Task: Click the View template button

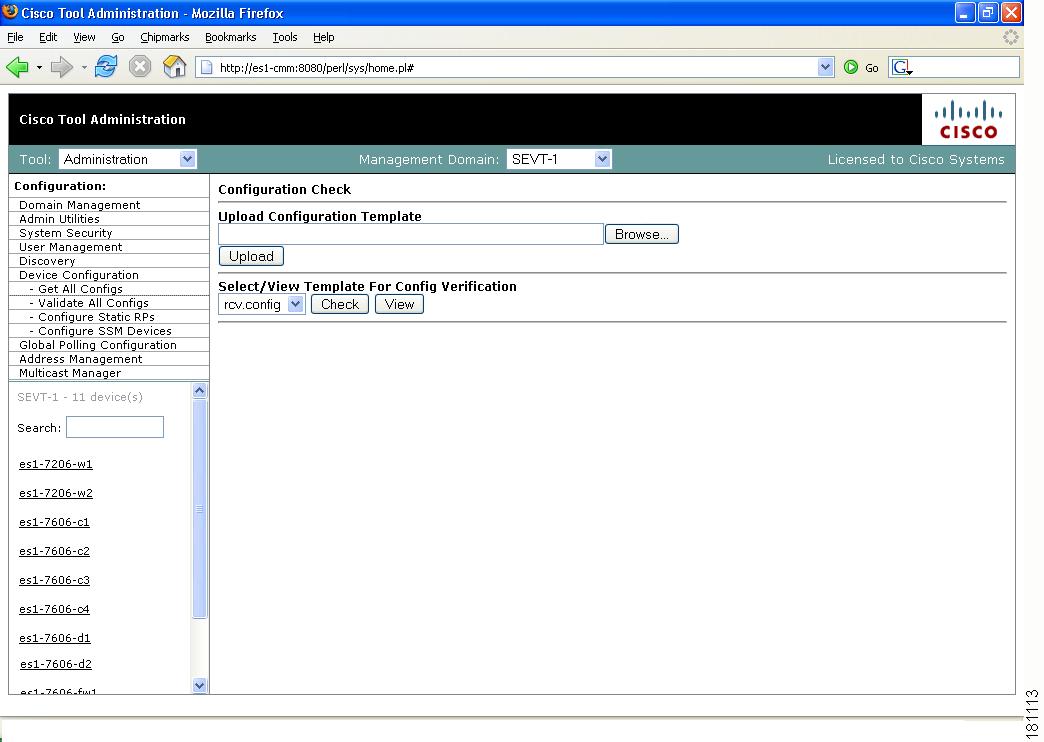Action: (399, 304)
